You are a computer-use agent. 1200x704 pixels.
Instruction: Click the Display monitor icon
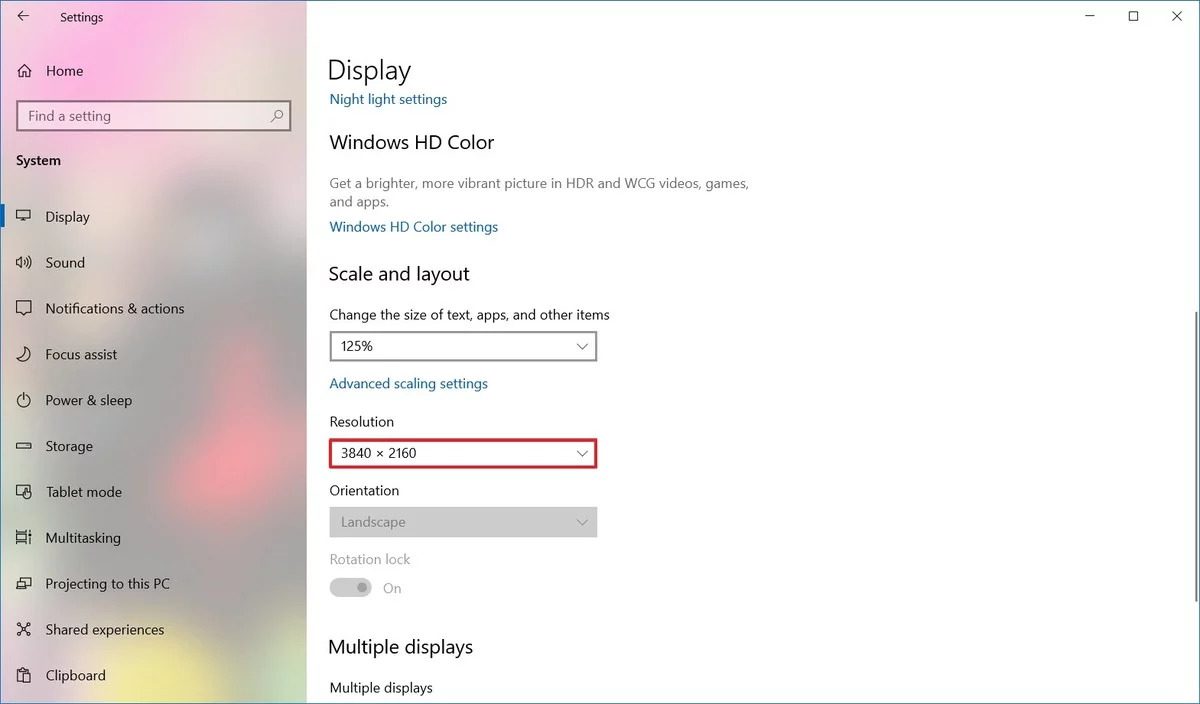pyautogui.click(x=25, y=217)
